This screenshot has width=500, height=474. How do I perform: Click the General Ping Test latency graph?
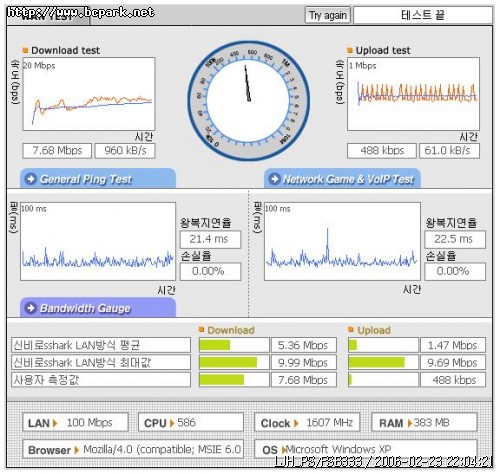point(98,241)
